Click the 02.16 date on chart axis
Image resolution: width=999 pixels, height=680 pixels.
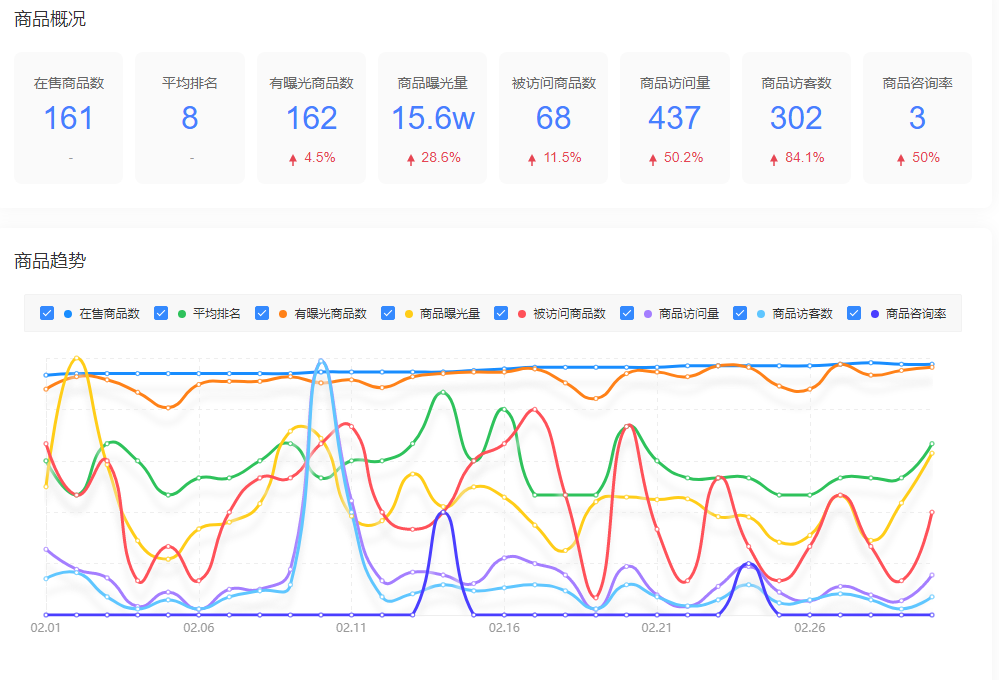(x=504, y=628)
